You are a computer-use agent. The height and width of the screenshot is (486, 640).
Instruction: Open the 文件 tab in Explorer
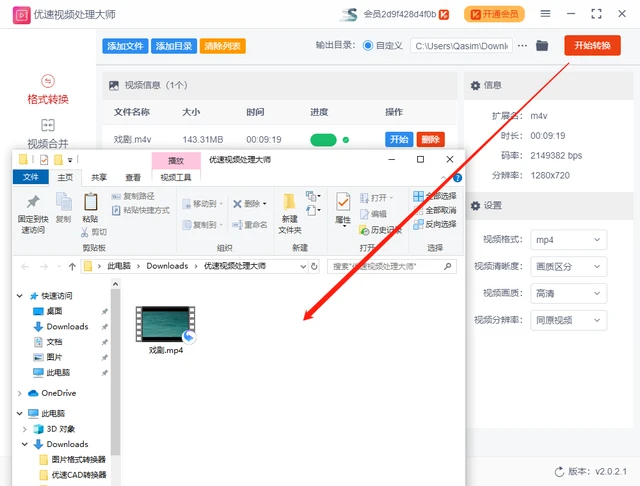[31, 177]
